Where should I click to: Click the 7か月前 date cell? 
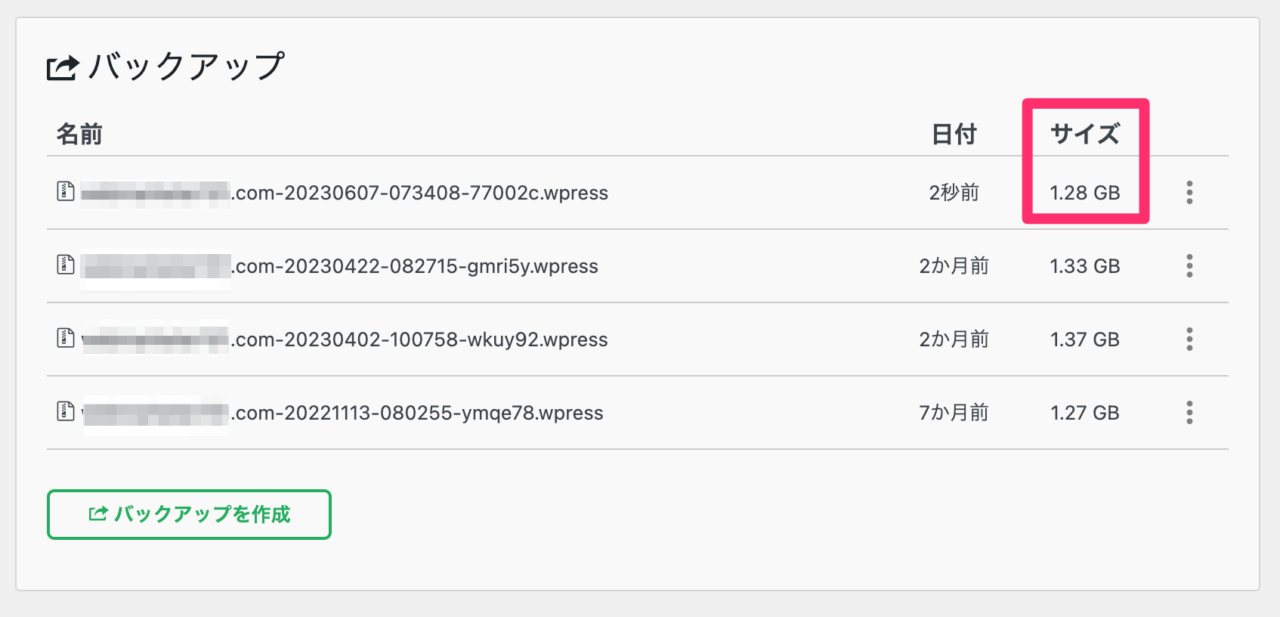point(953,412)
